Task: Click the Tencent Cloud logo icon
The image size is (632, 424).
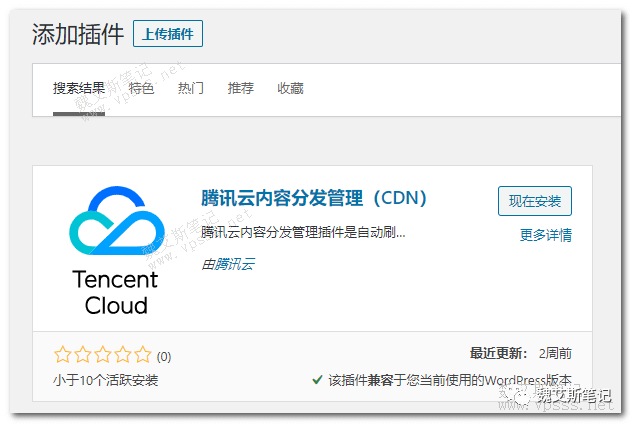Action: (x=115, y=222)
